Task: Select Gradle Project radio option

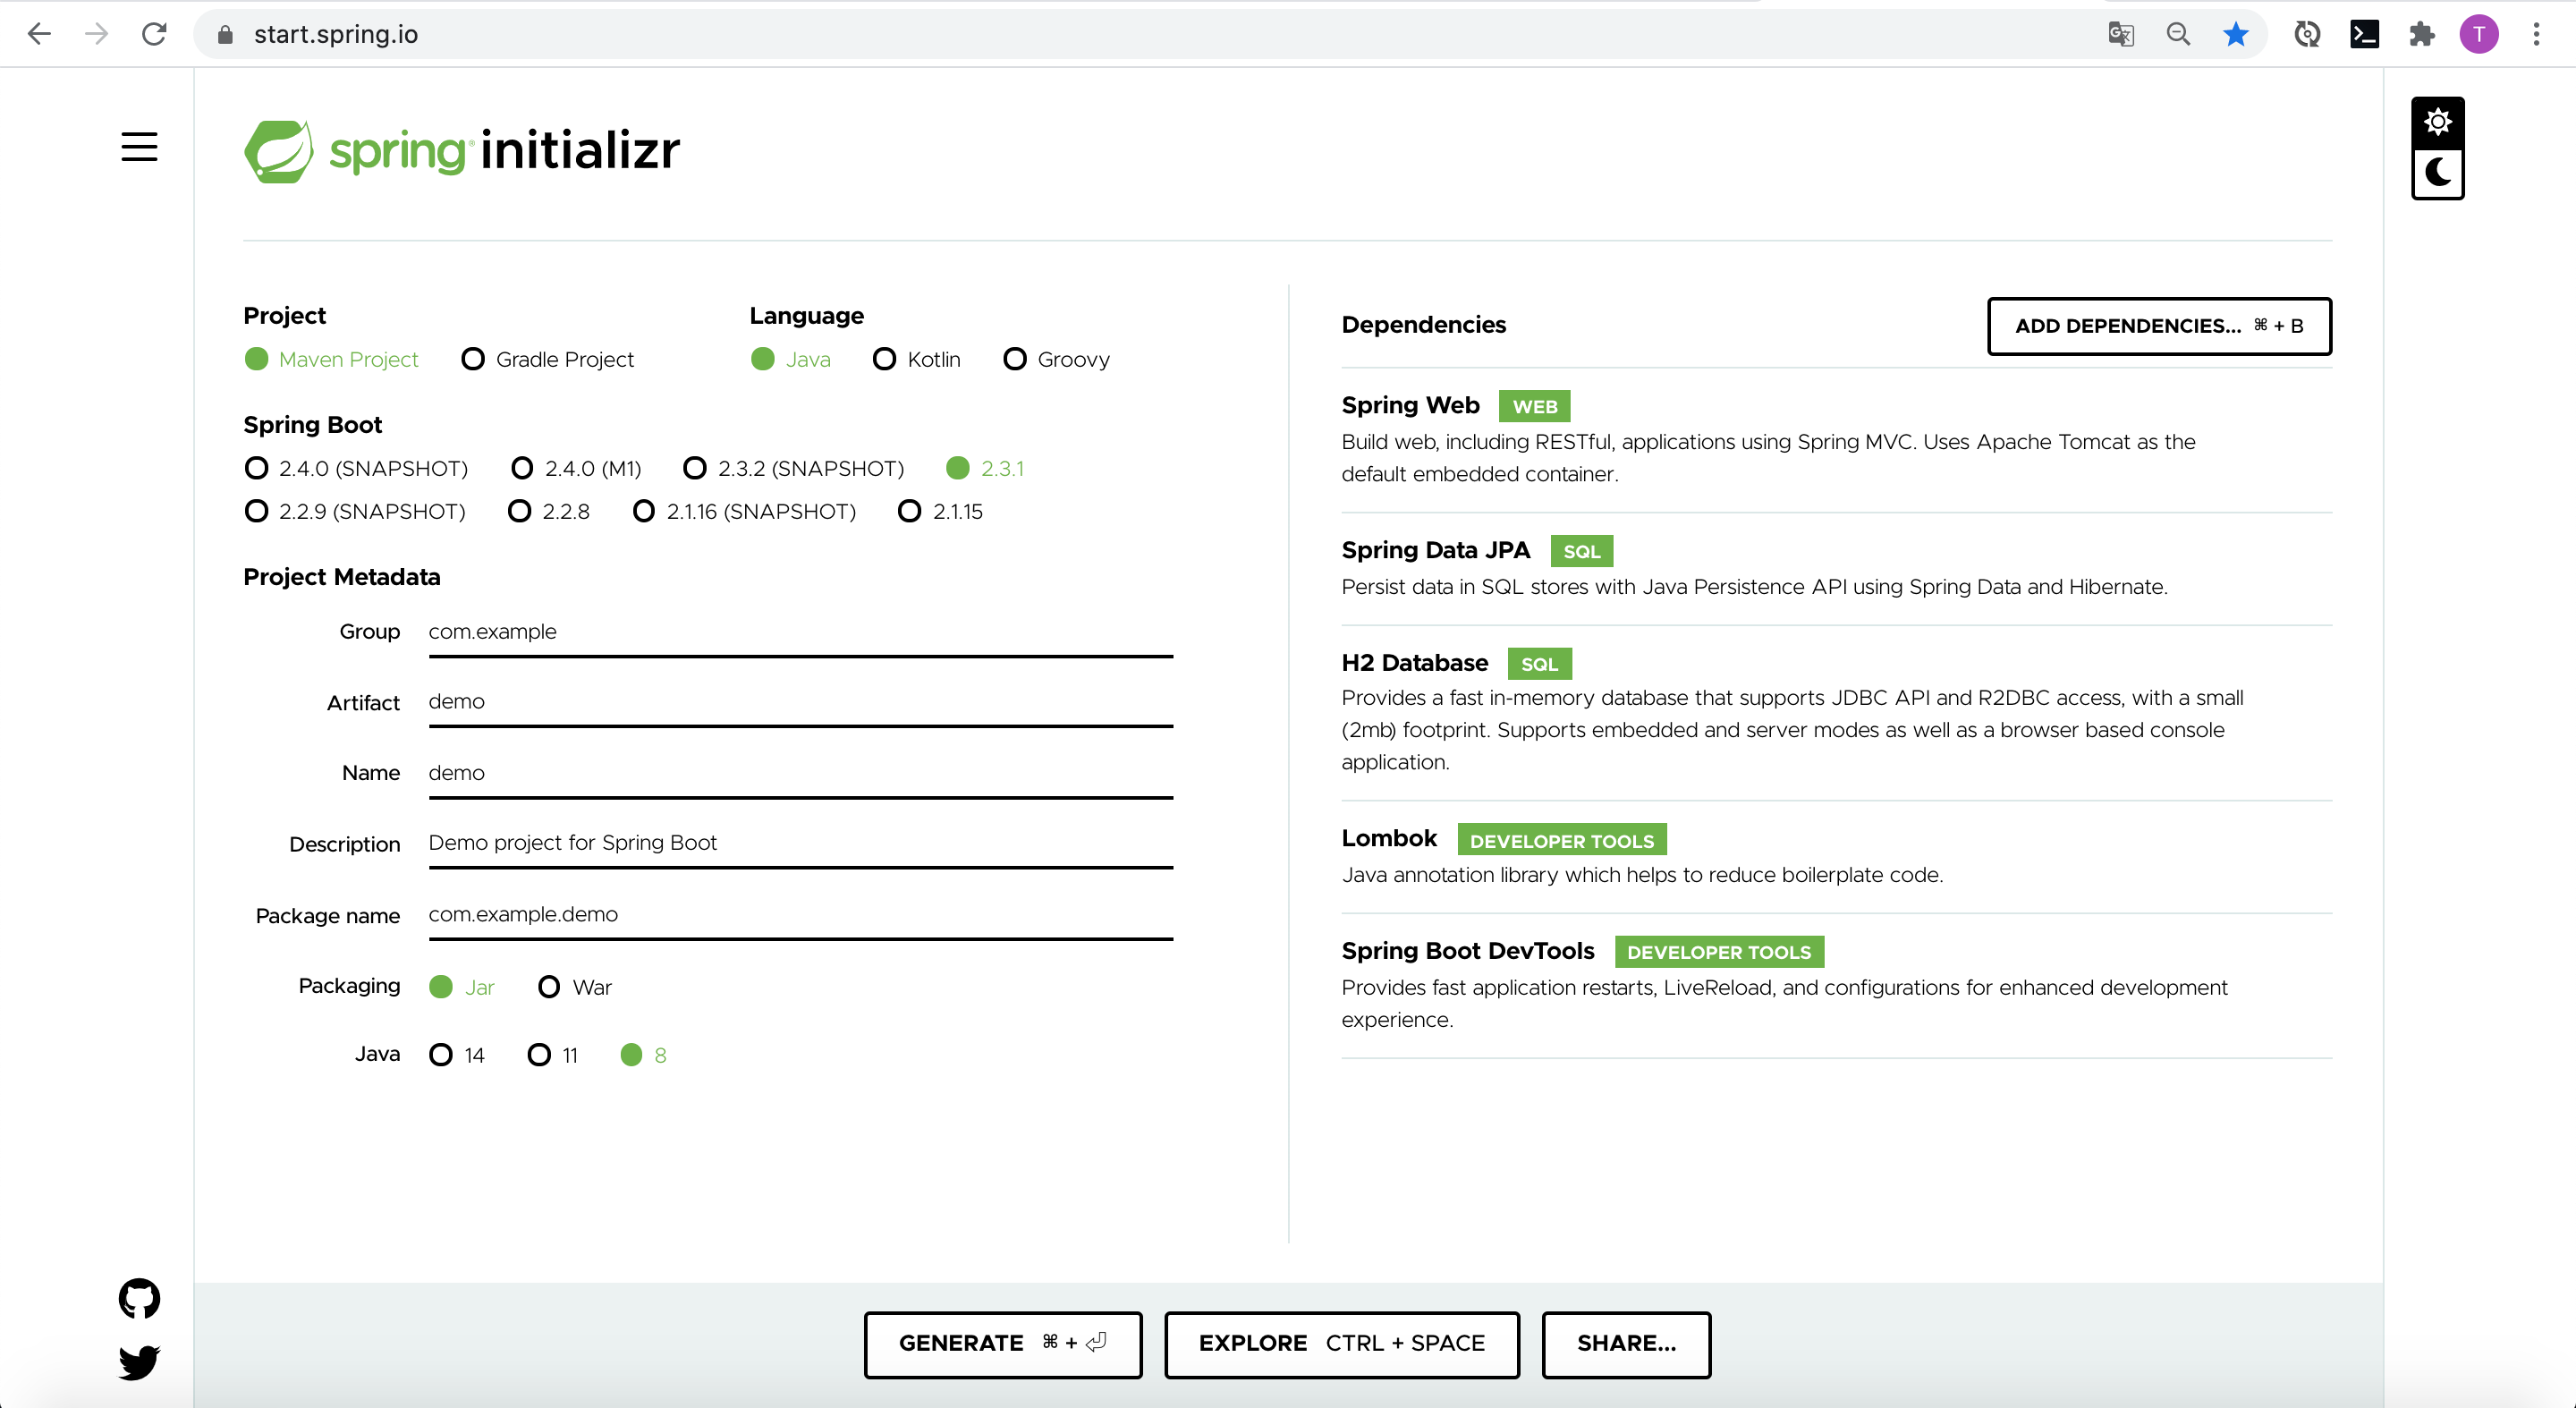Action: pyautogui.click(x=473, y=359)
